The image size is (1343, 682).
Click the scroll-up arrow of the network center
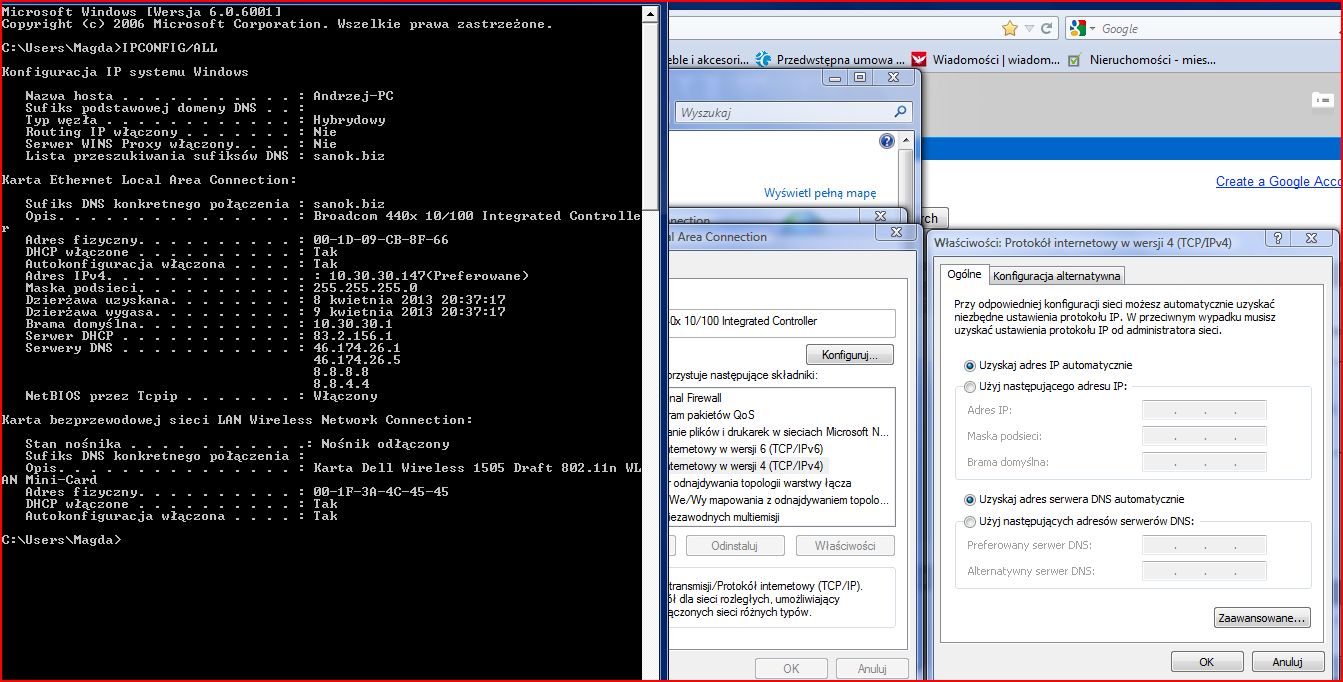[x=906, y=142]
